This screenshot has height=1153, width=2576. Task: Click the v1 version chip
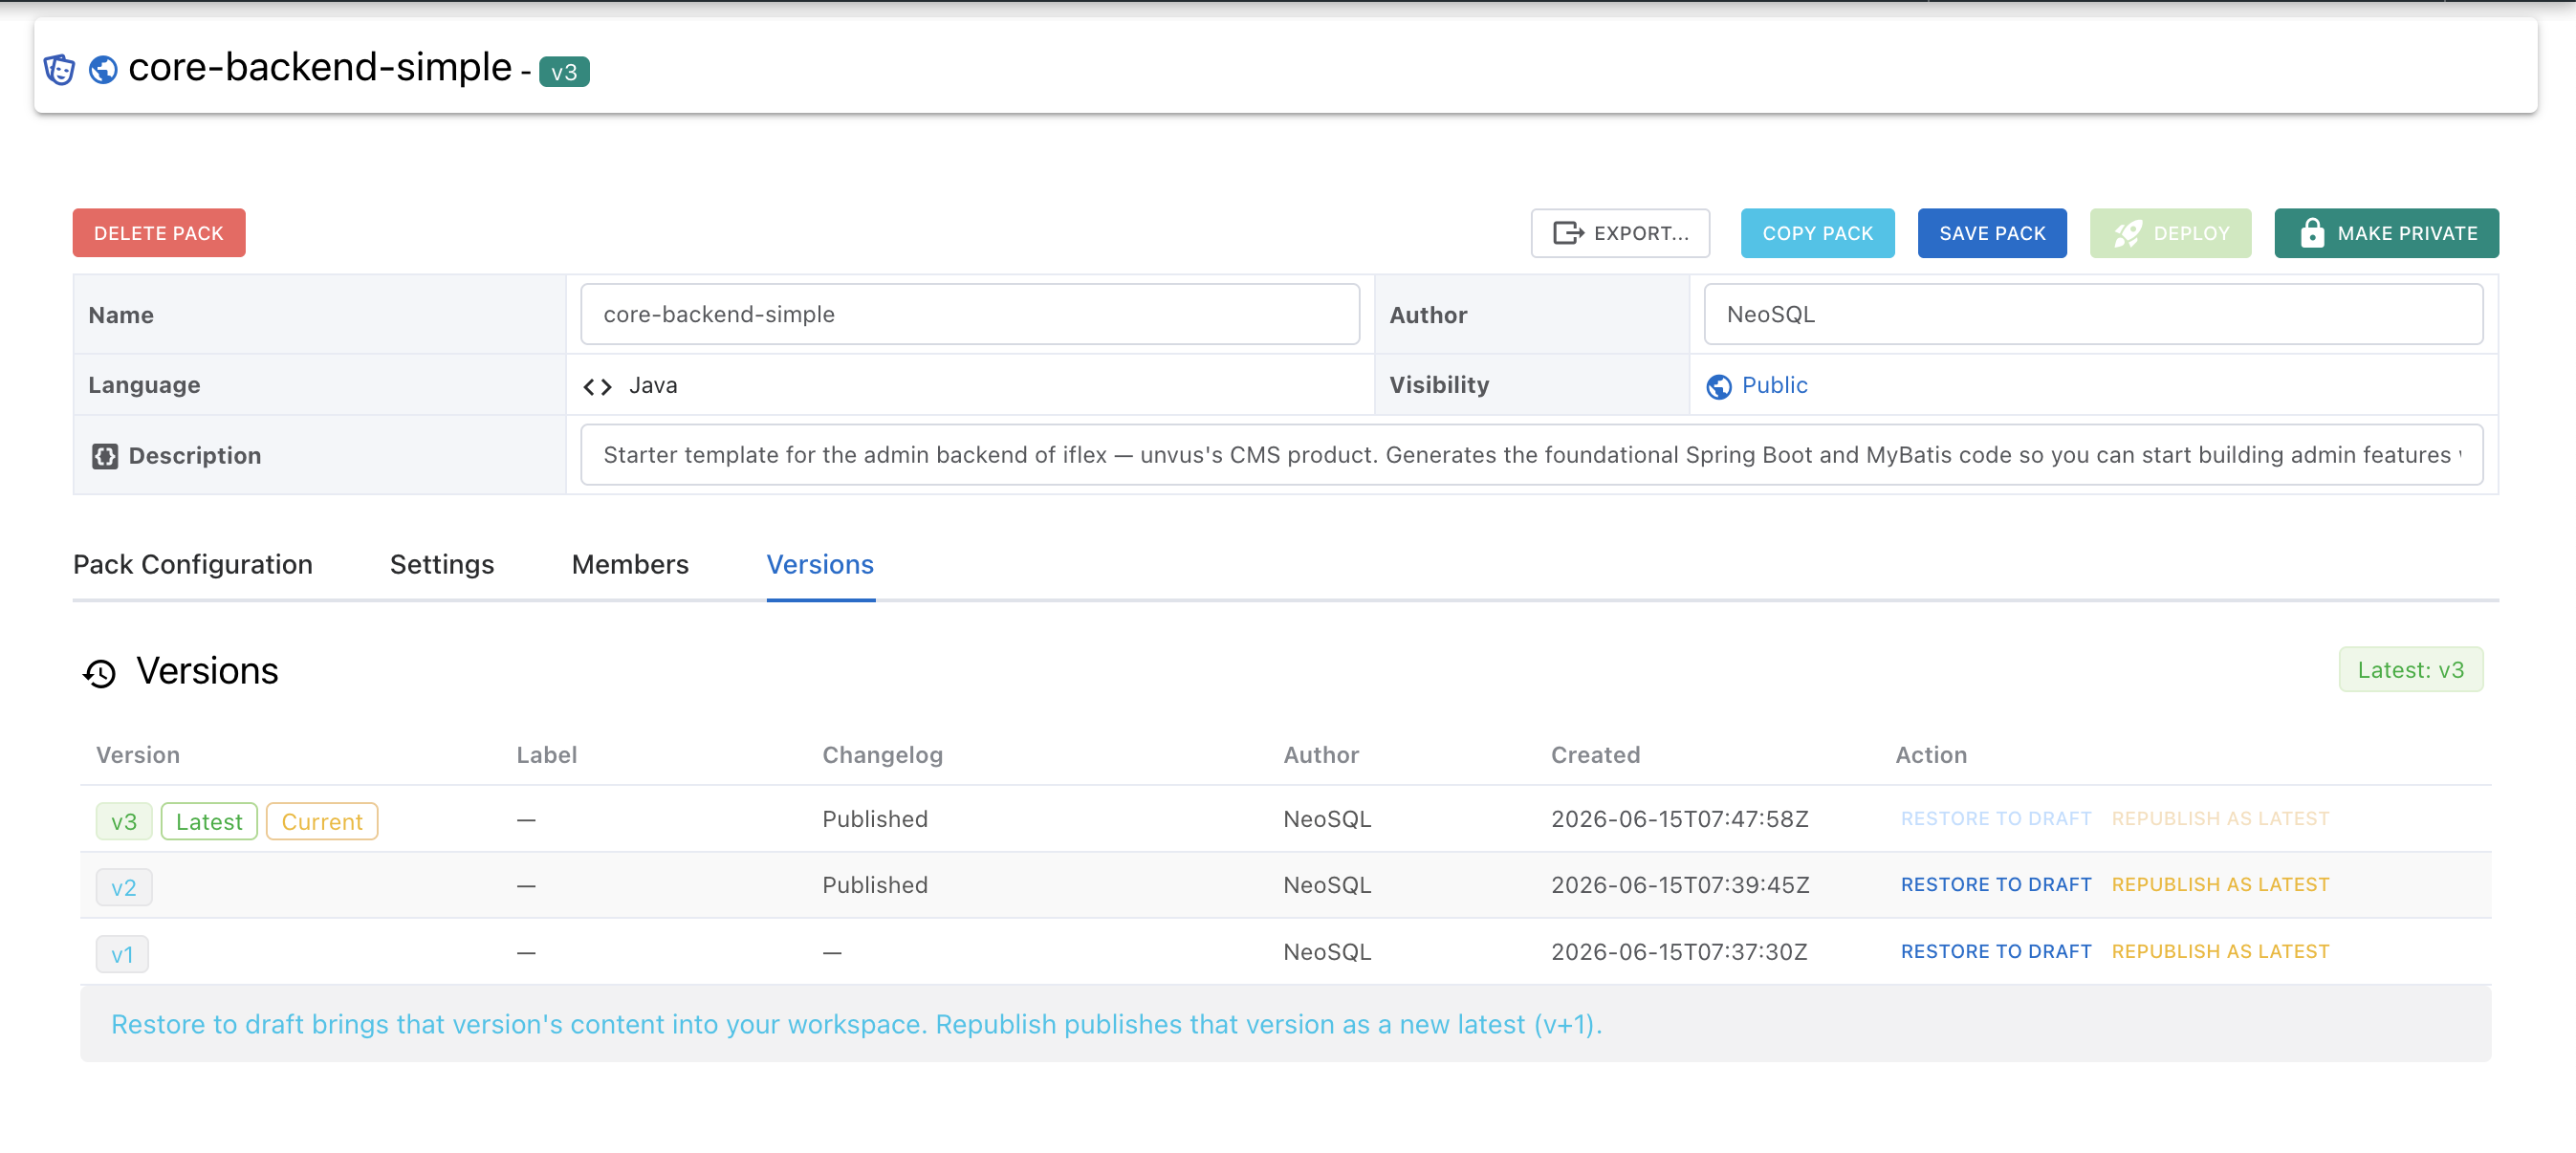click(x=122, y=955)
